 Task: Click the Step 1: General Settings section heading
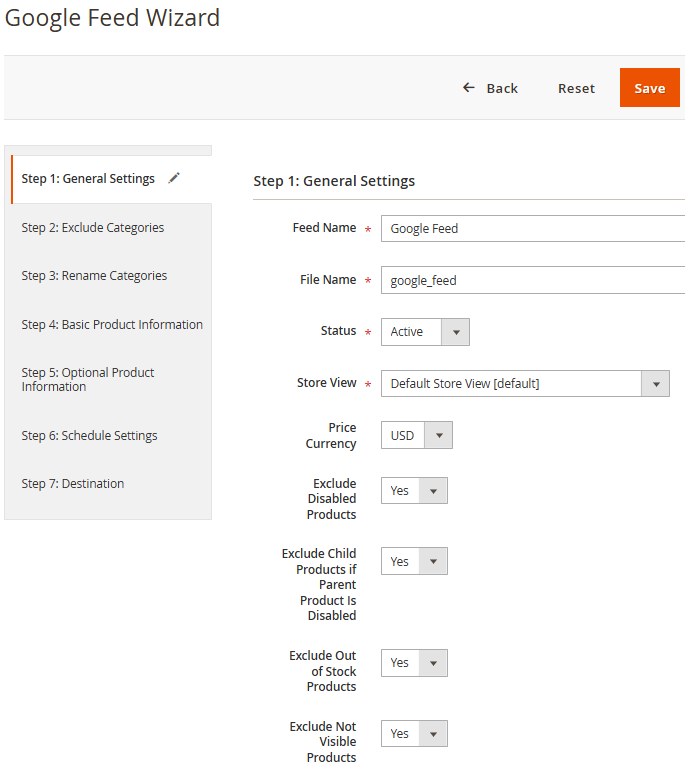coord(334,181)
